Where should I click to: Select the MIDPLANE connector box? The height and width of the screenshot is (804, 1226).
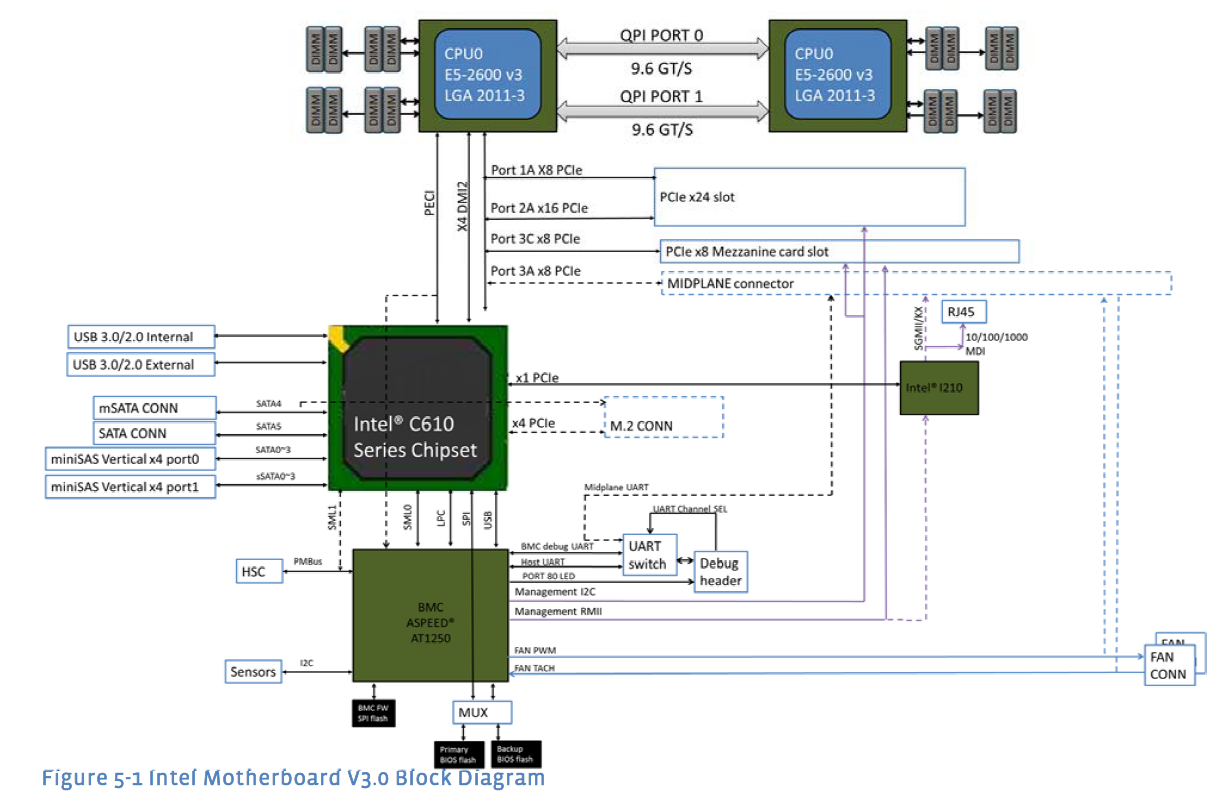coord(917,283)
